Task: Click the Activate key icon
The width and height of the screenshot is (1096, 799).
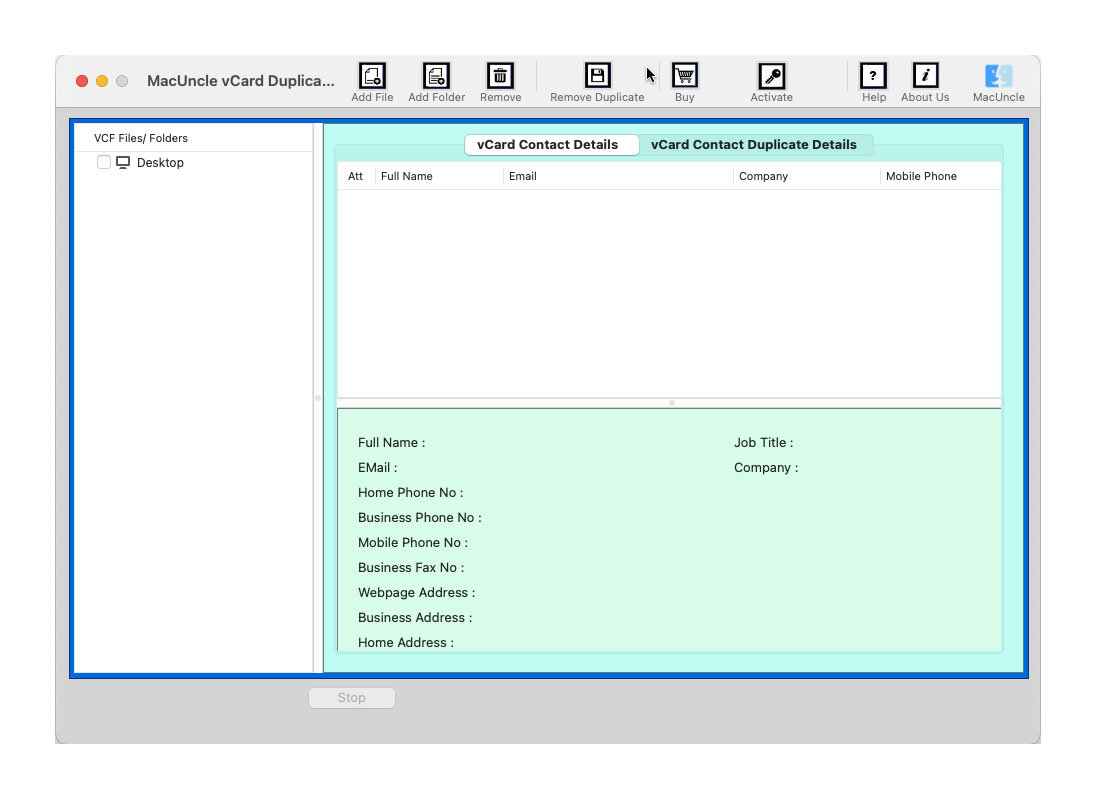Action: (x=771, y=76)
